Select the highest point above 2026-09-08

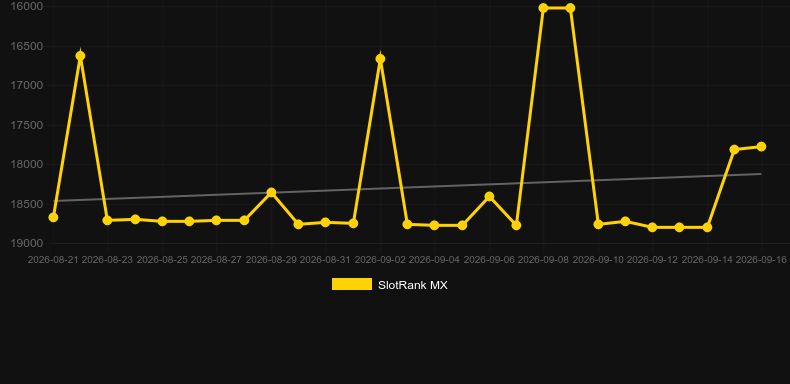coord(543,8)
